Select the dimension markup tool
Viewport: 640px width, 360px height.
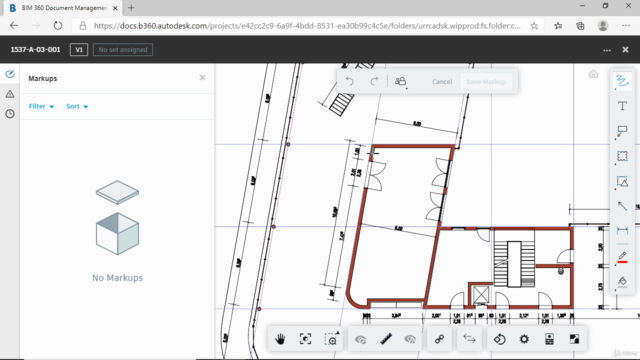[x=622, y=231]
